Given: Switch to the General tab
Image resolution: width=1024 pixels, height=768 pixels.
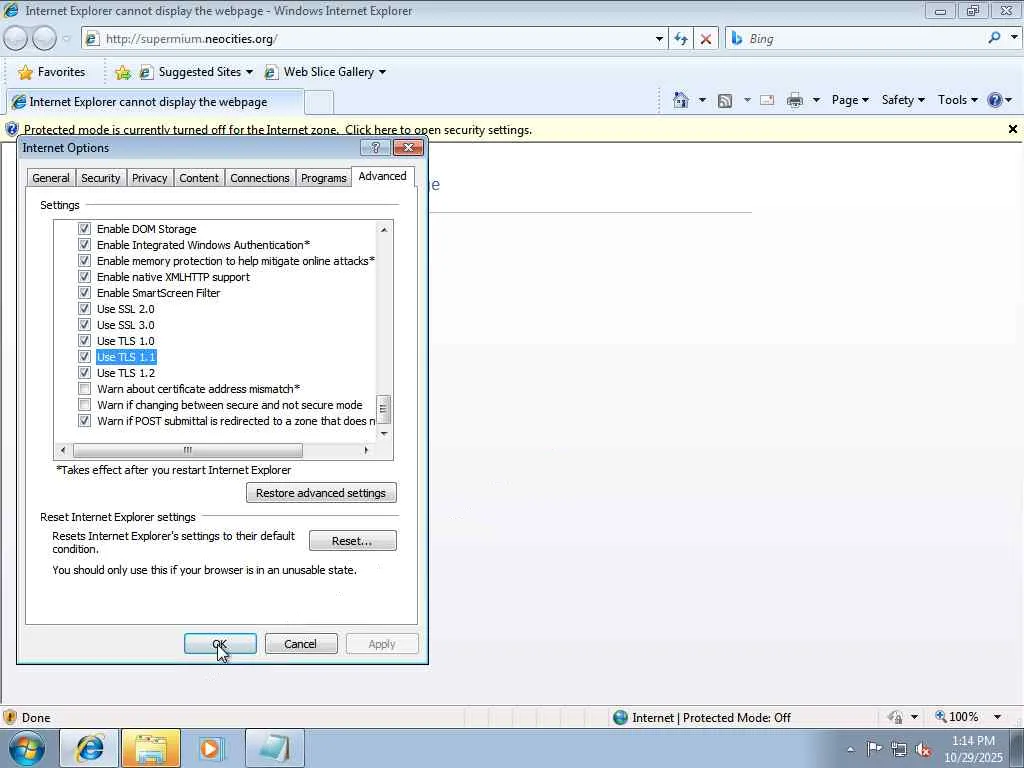Looking at the screenshot, I should (51, 178).
